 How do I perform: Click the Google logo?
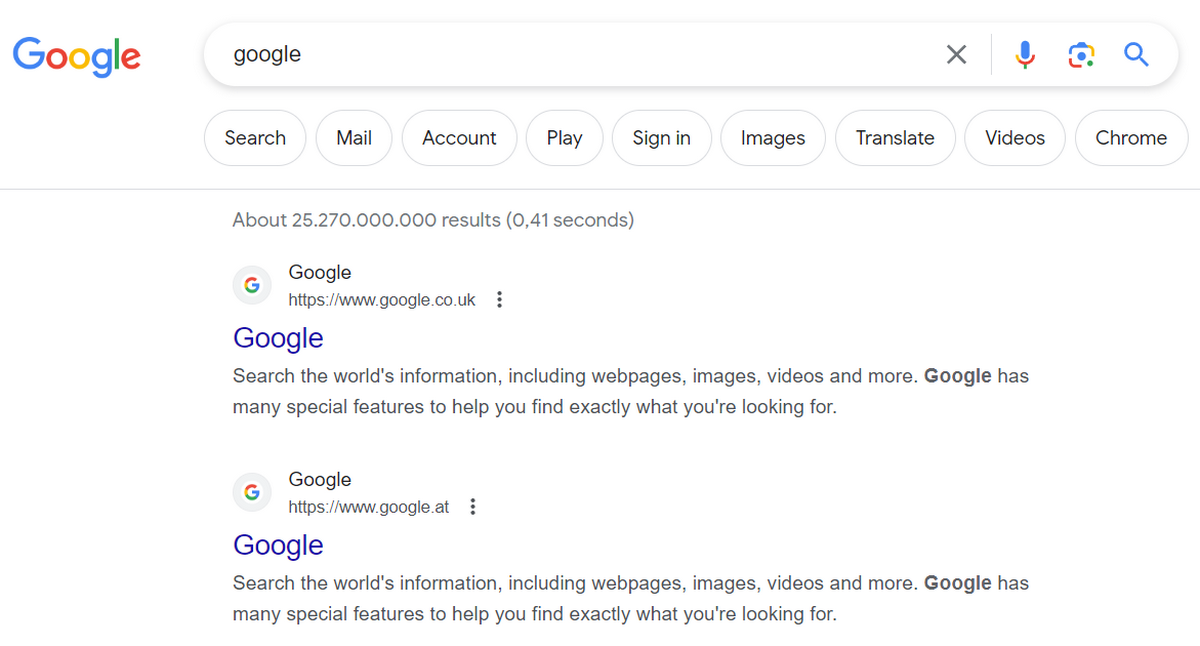click(x=77, y=55)
